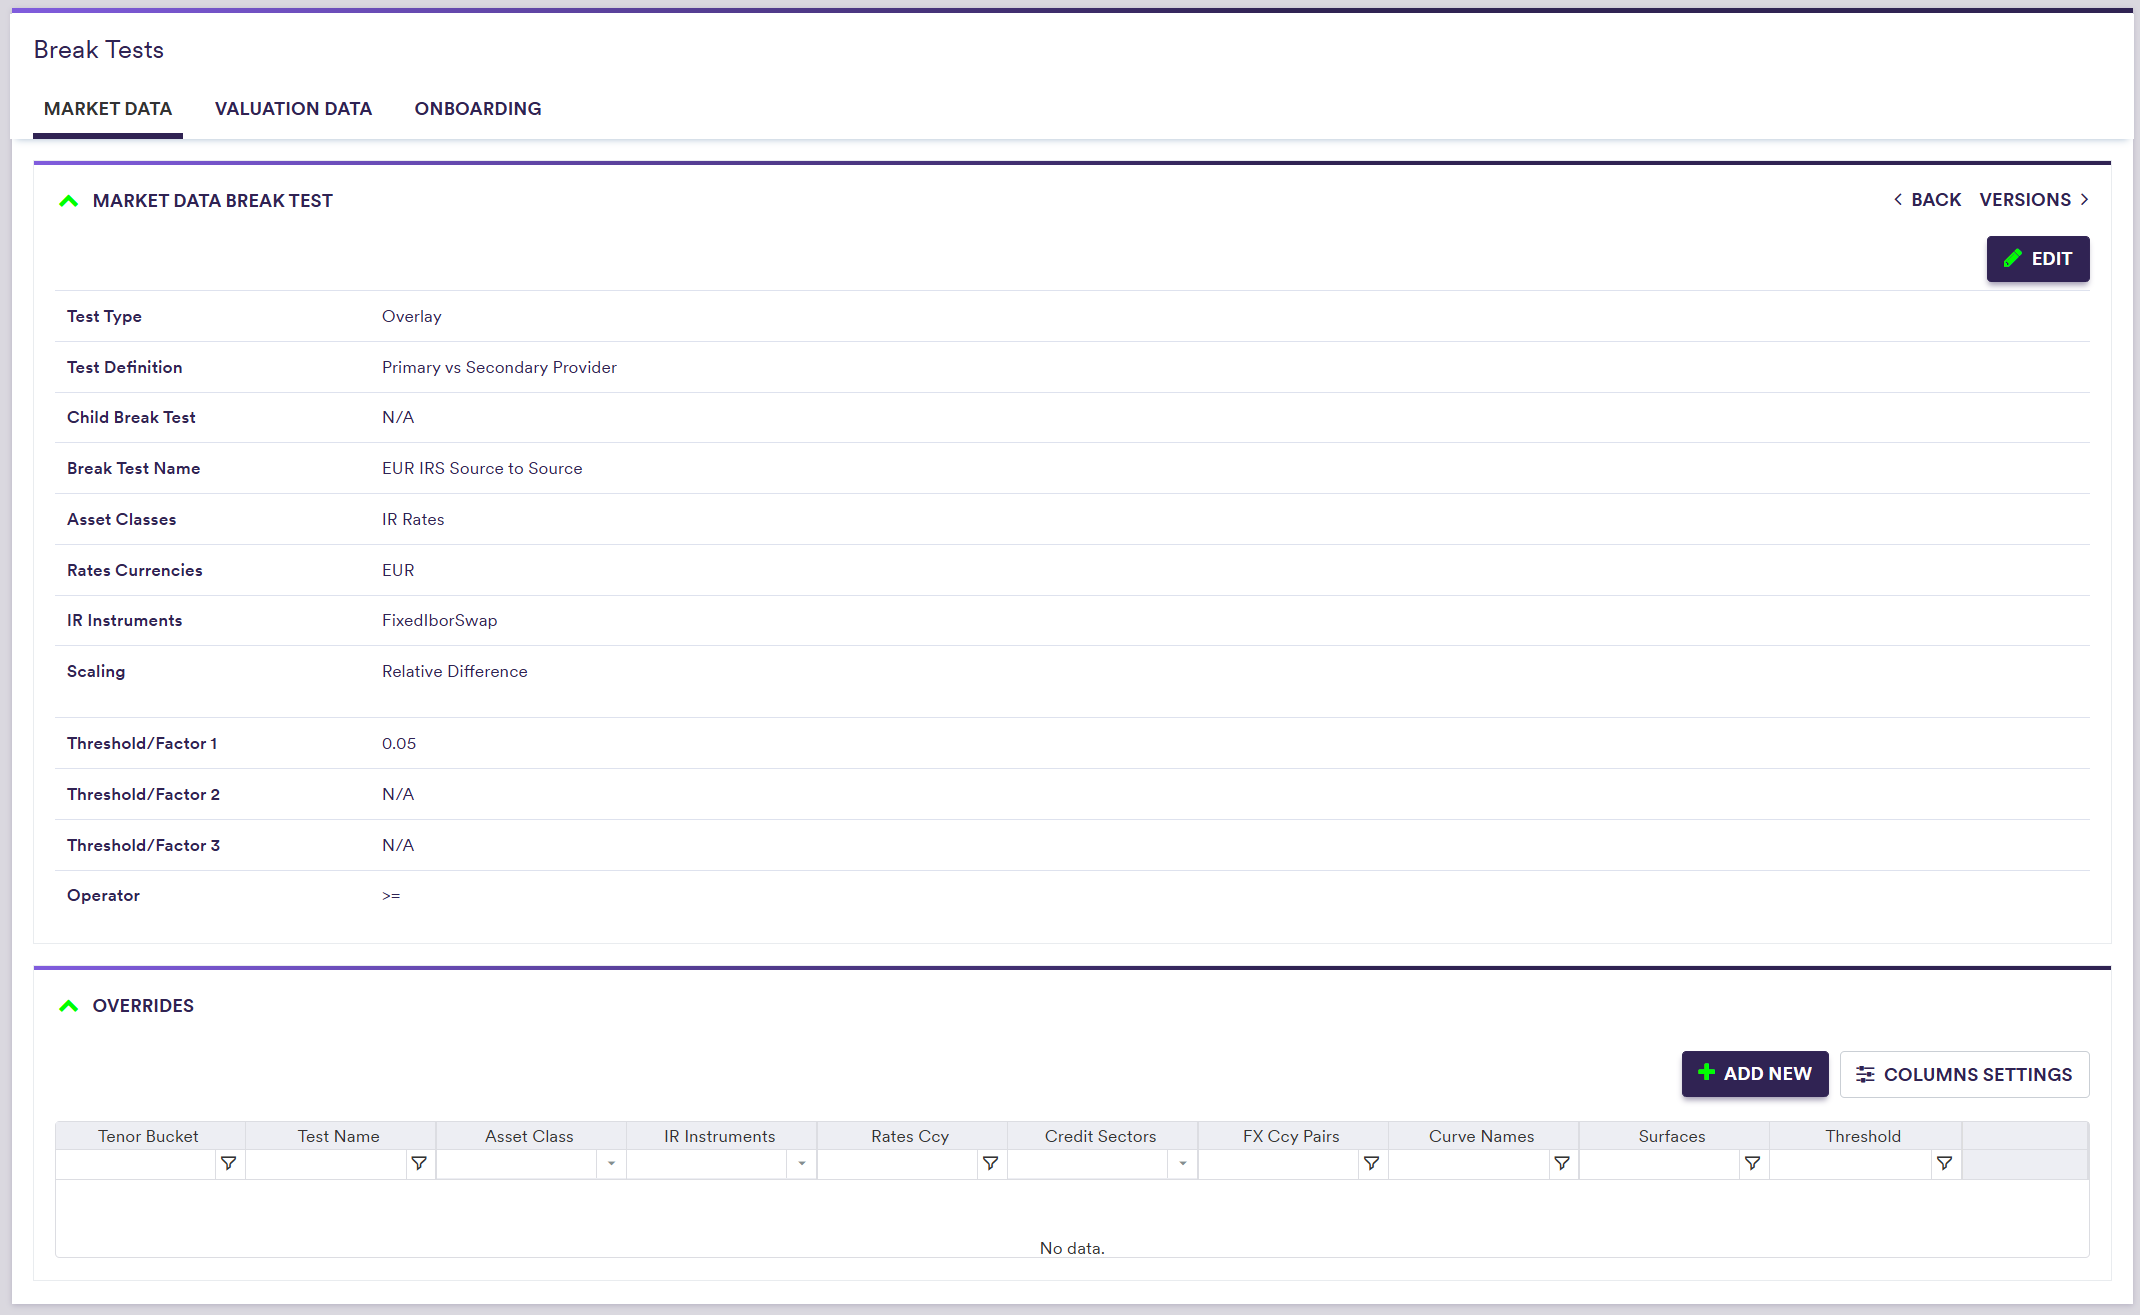
Task: Switch to the Onboarding tab
Action: [478, 108]
